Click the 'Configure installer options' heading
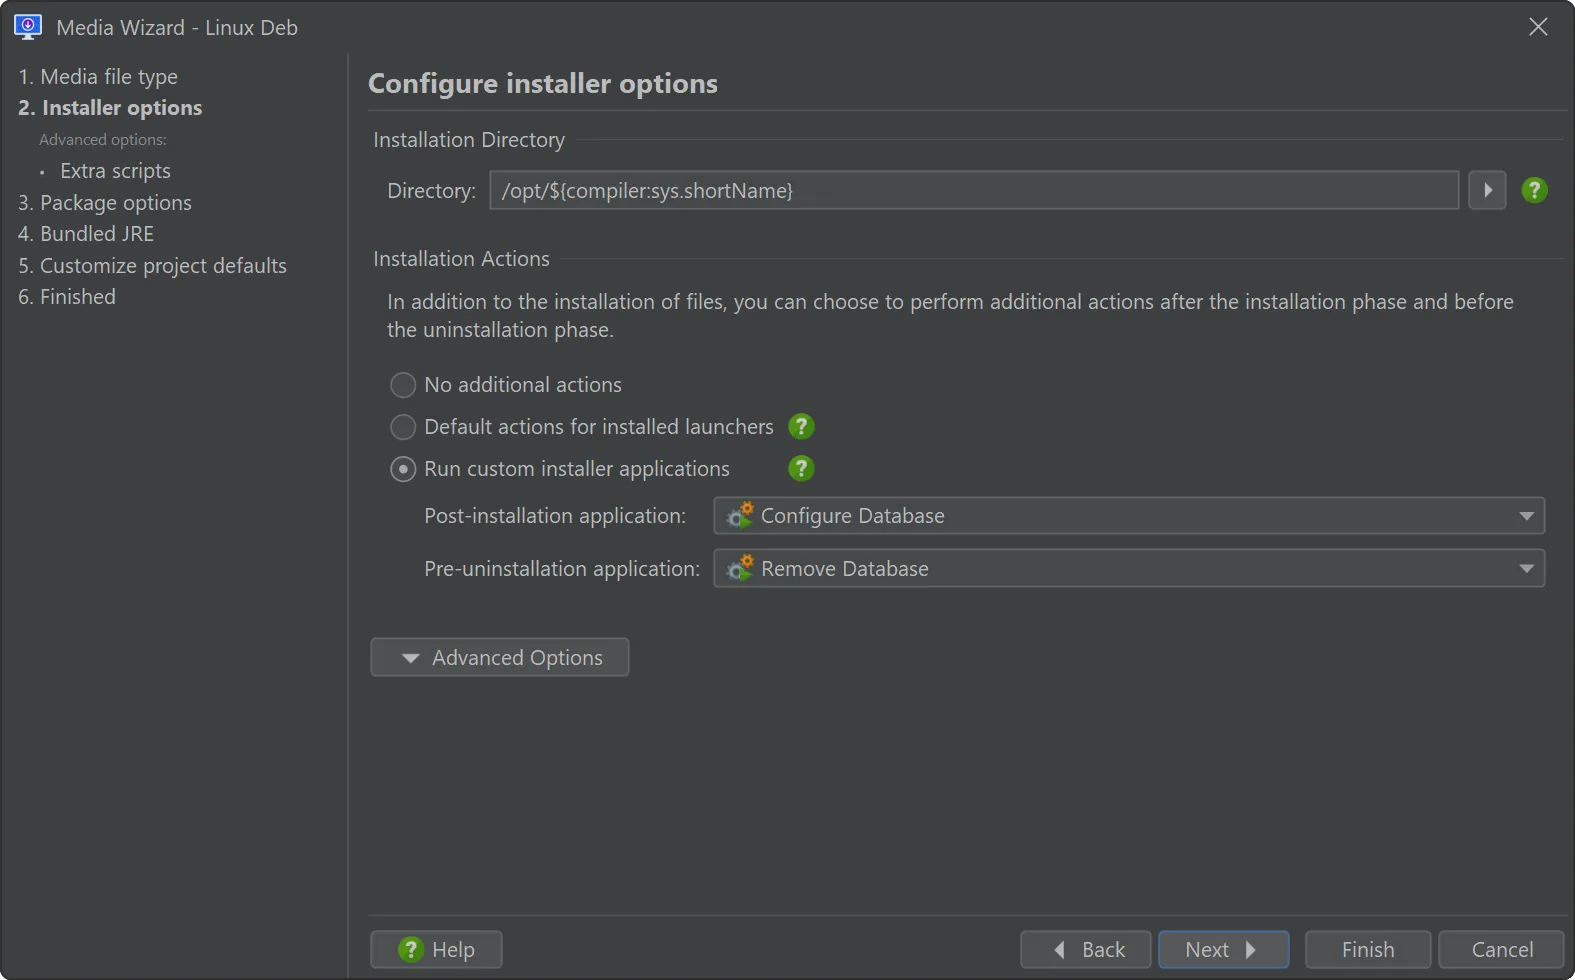Image resolution: width=1575 pixels, height=980 pixels. pos(543,83)
